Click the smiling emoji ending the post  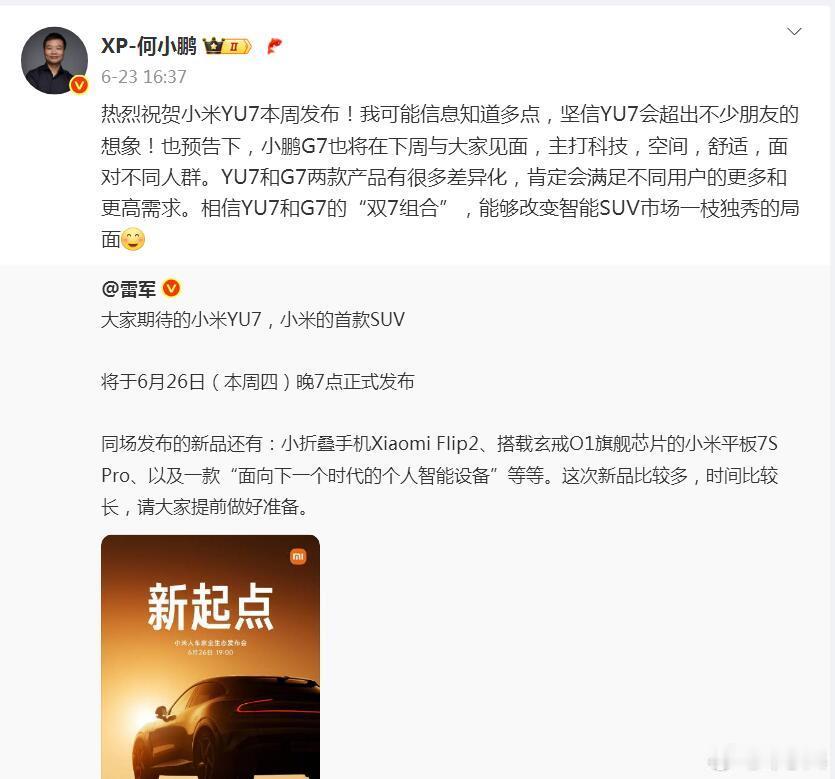click(x=133, y=239)
